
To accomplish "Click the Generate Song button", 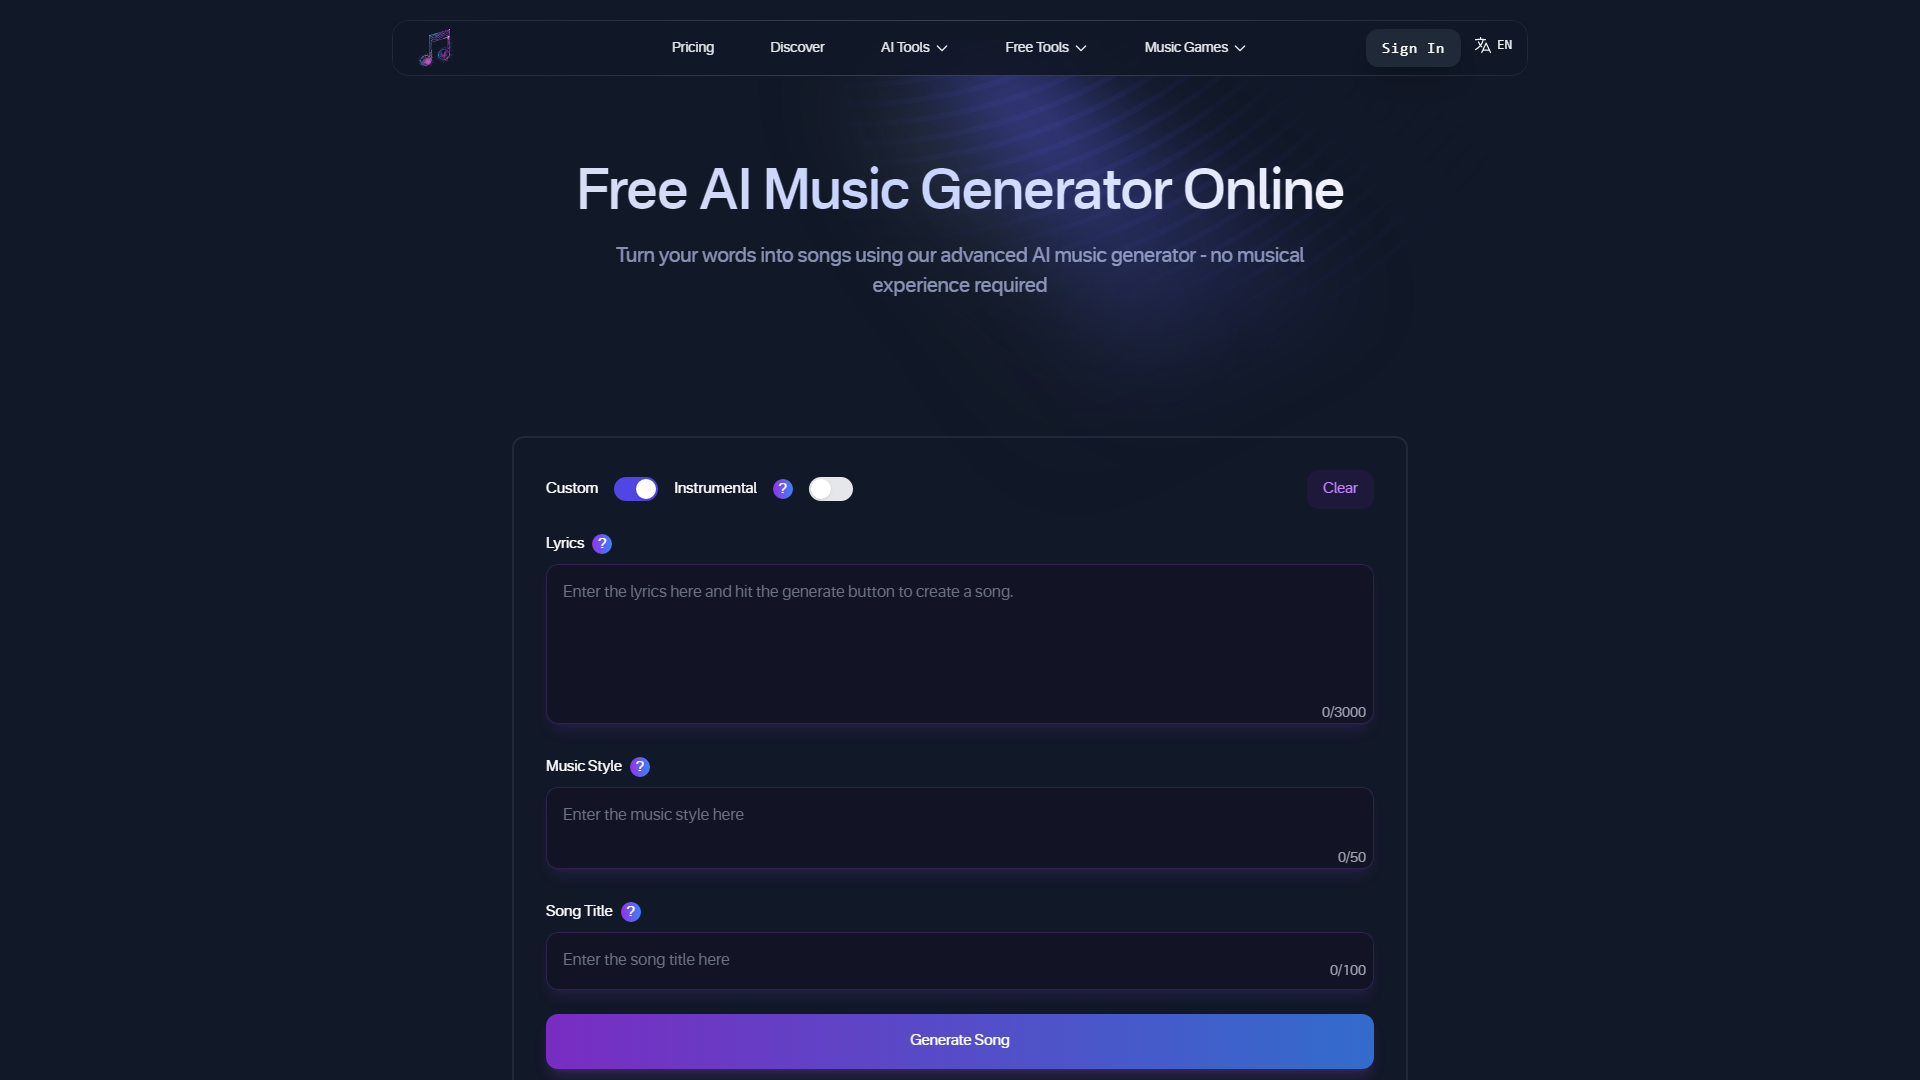I will click(960, 1040).
